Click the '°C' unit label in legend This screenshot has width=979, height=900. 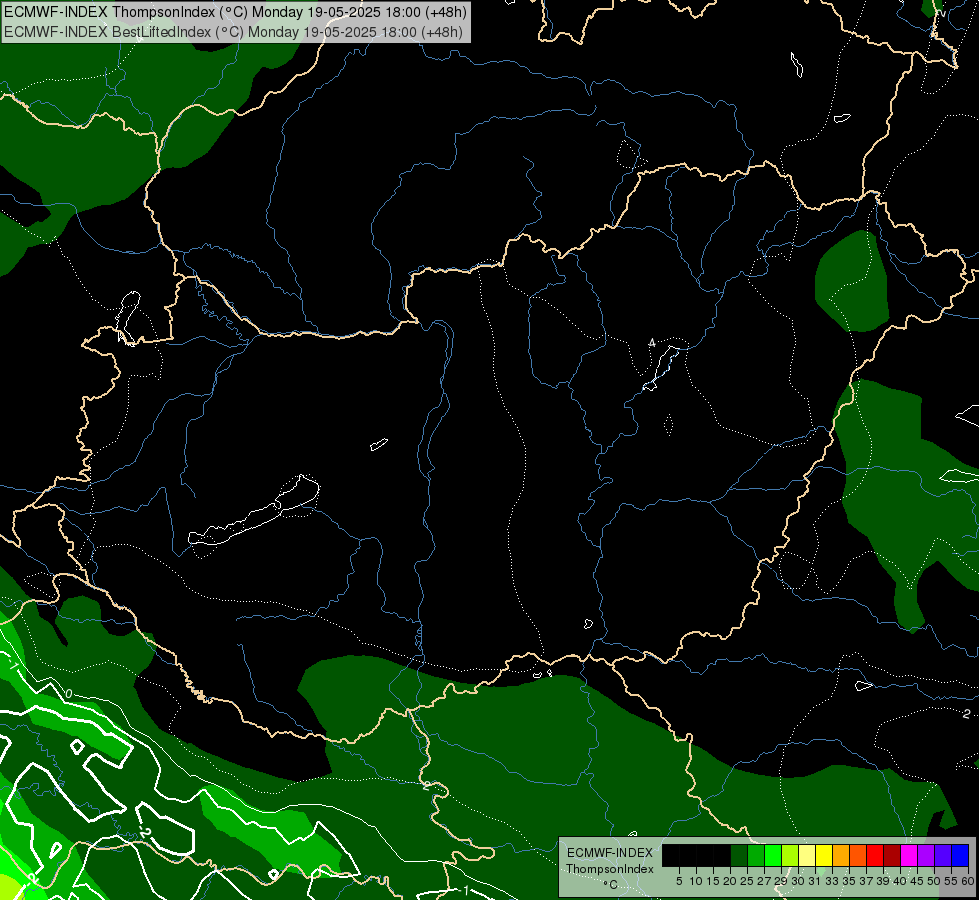[x=611, y=884]
